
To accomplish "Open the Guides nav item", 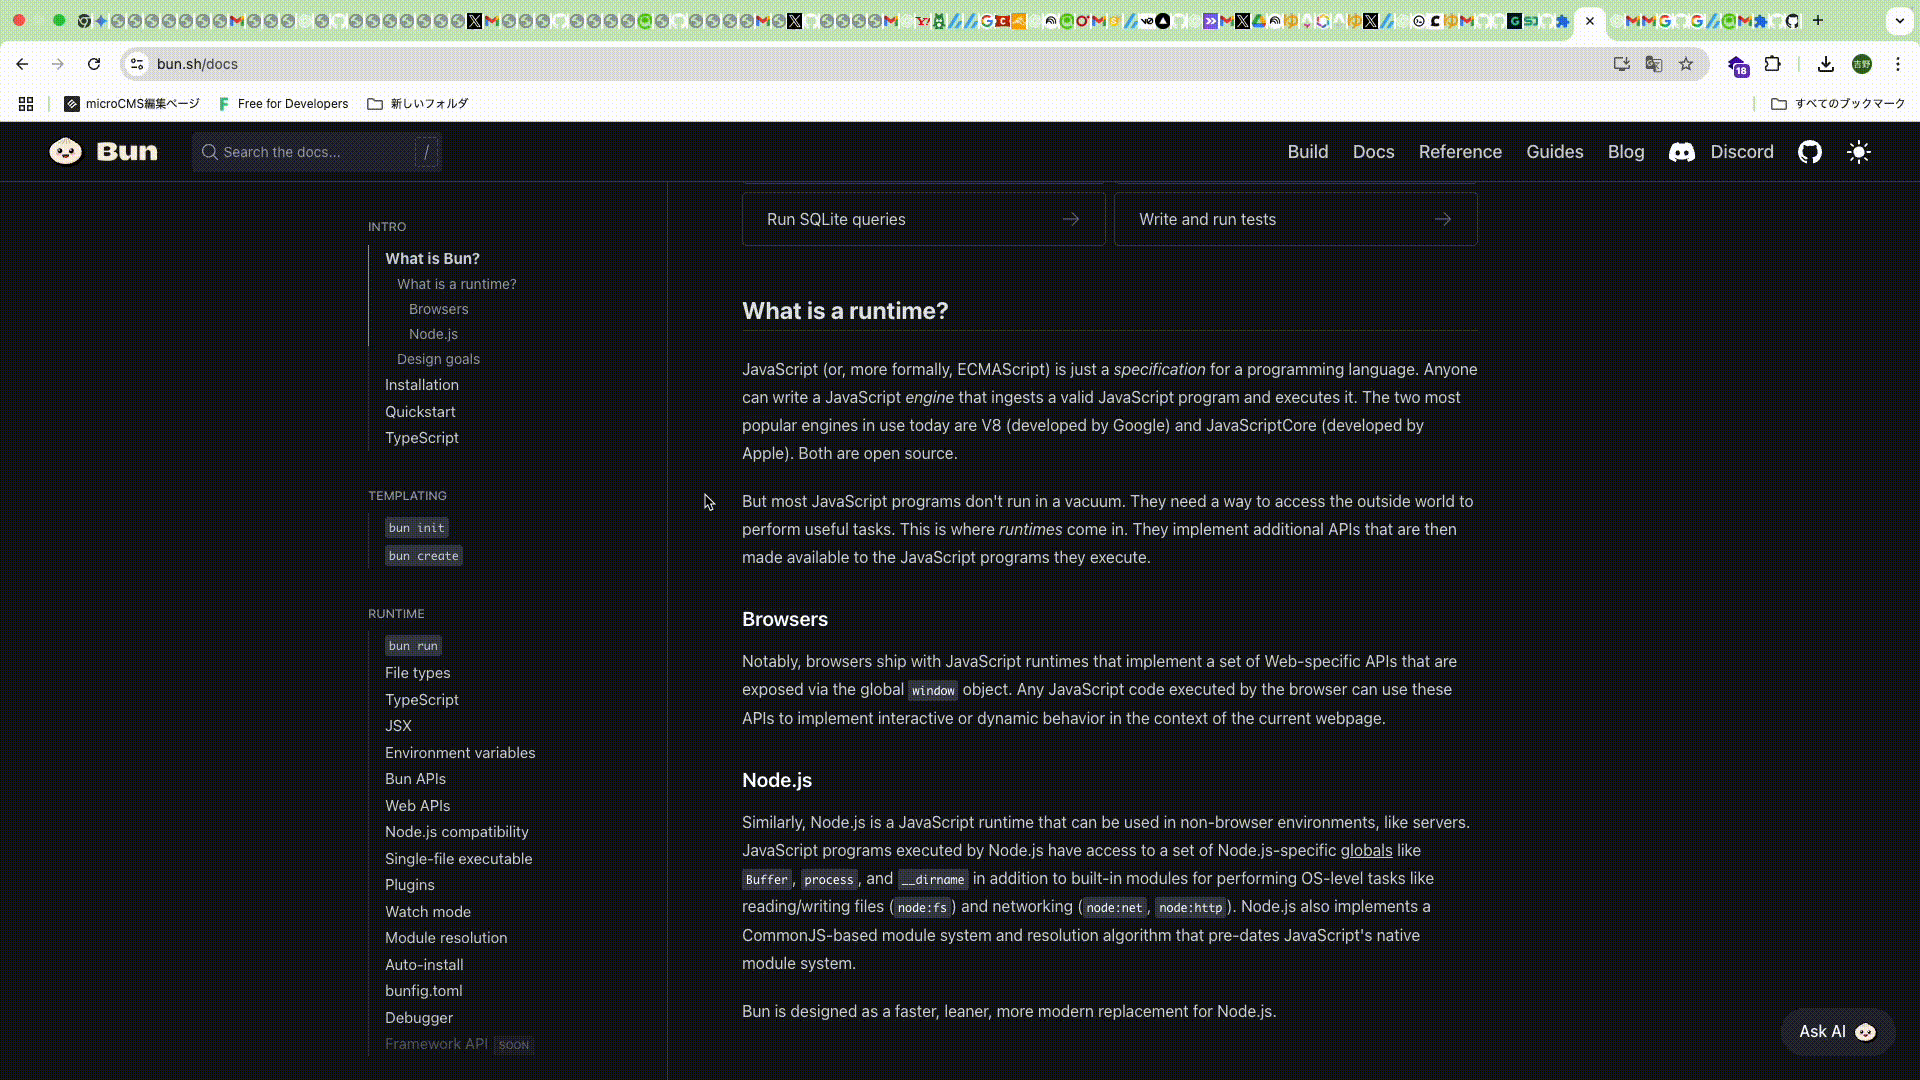I will click(x=1555, y=152).
